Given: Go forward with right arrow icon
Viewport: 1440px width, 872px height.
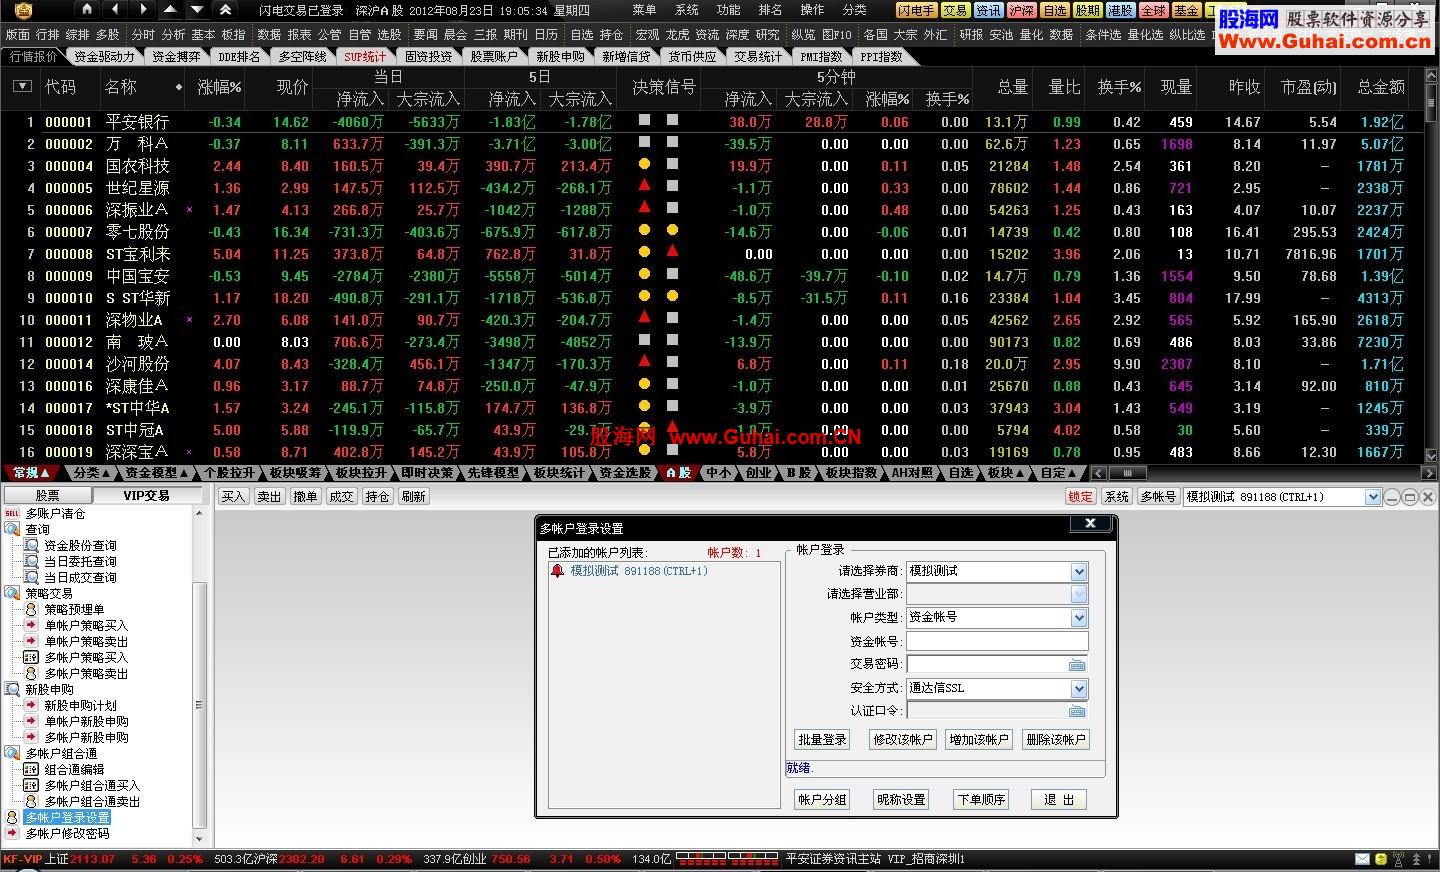Looking at the screenshot, I should pos(144,10).
